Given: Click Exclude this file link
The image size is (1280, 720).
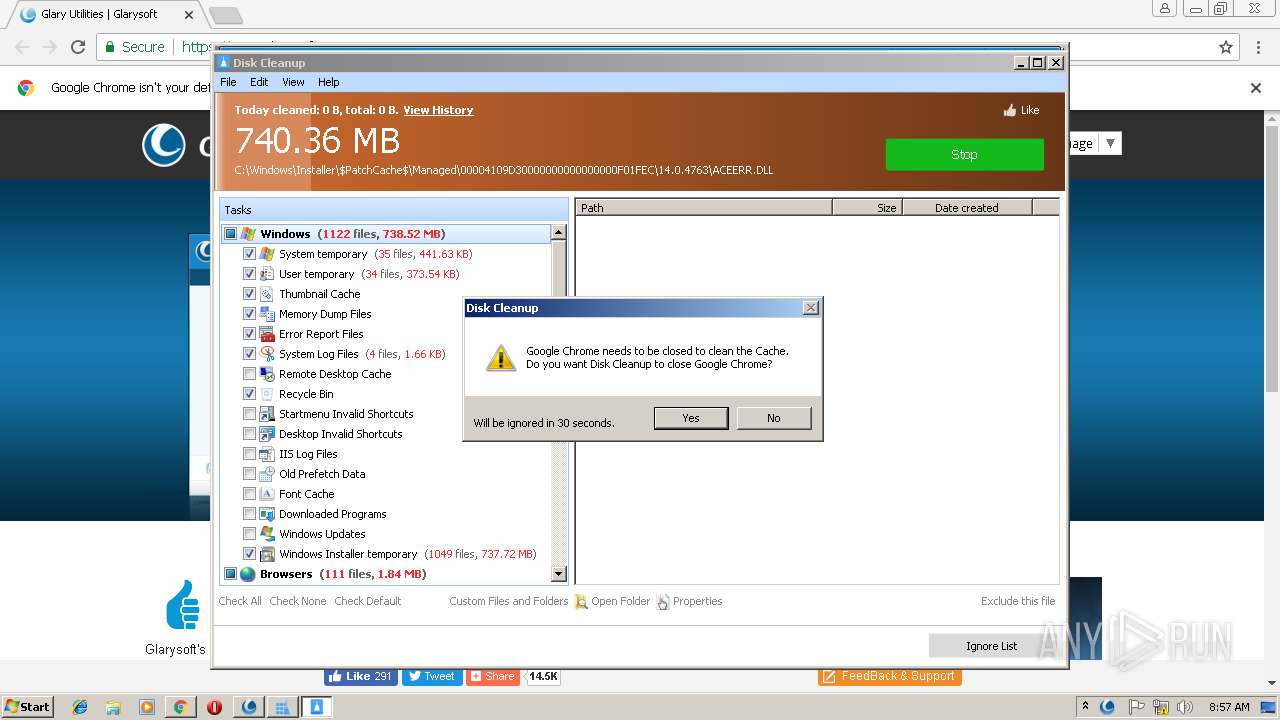Looking at the screenshot, I should coord(1018,601).
